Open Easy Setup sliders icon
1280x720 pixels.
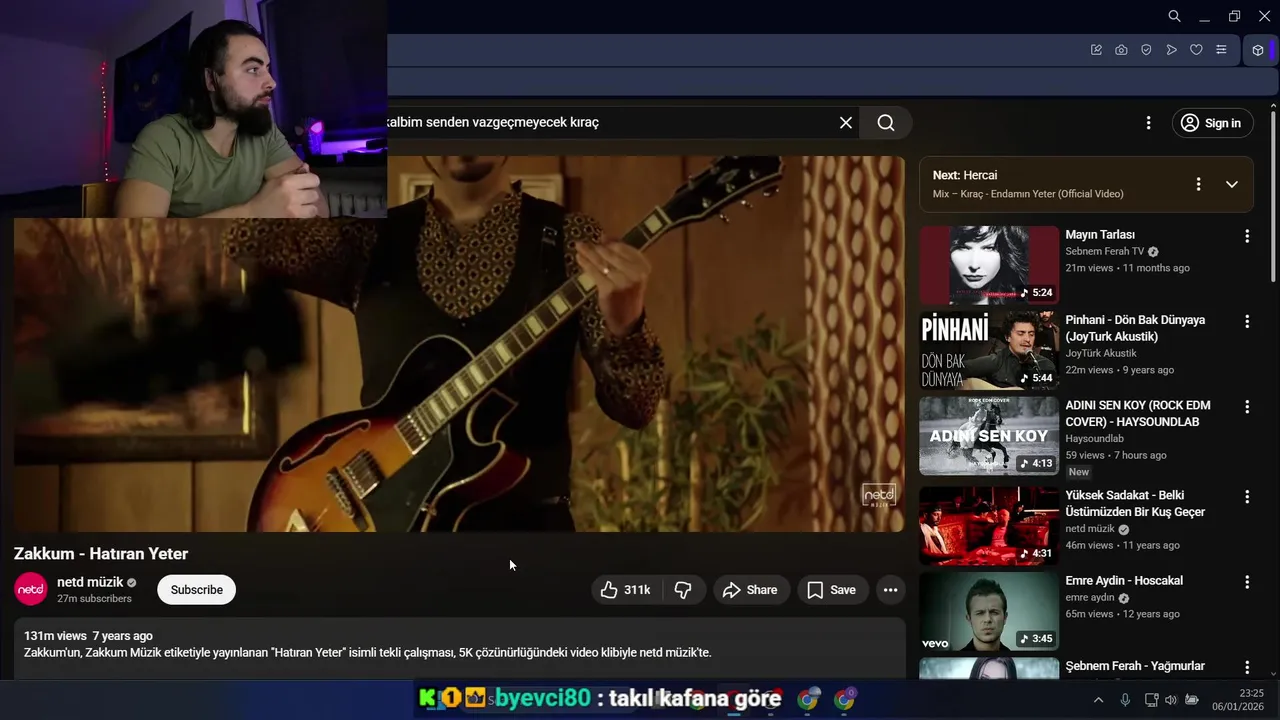tap(1221, 50)
